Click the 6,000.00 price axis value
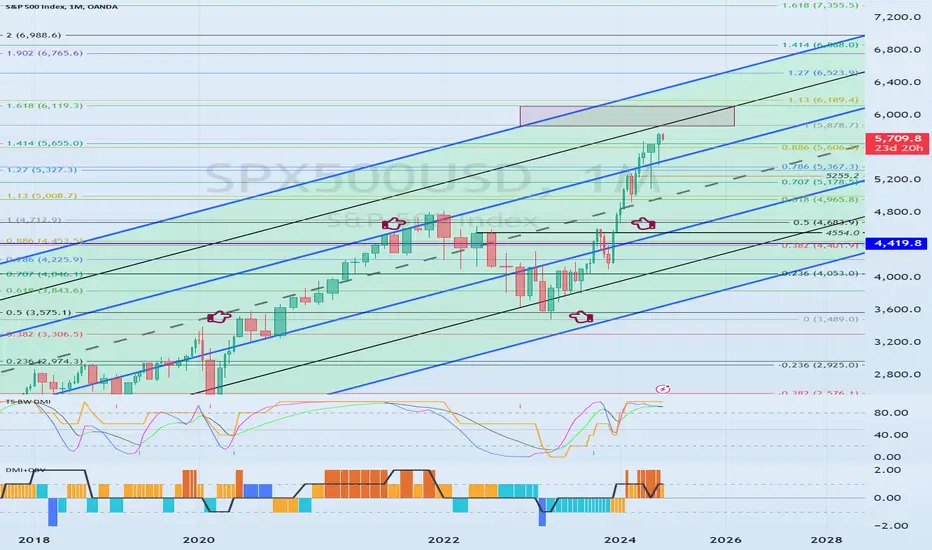The image size is (932, 550). tap(897, 115)
